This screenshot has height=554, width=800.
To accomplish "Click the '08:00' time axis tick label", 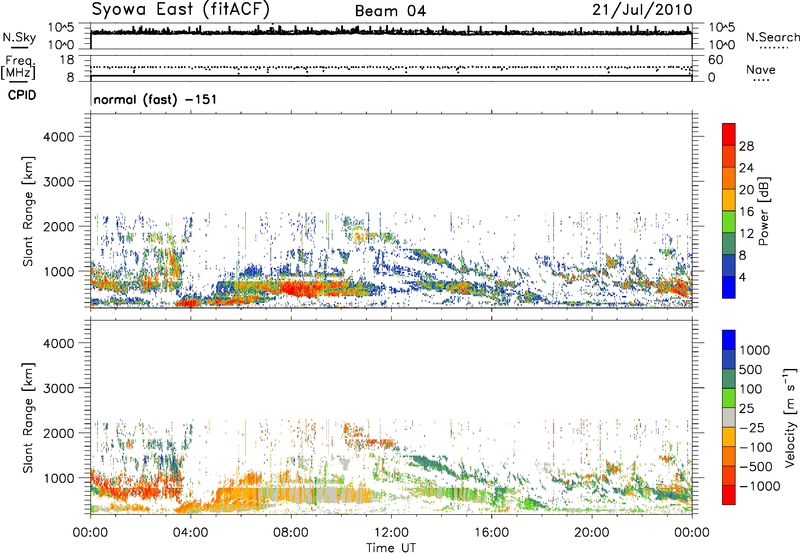I will pyautogui.click(x=290, y=533).
